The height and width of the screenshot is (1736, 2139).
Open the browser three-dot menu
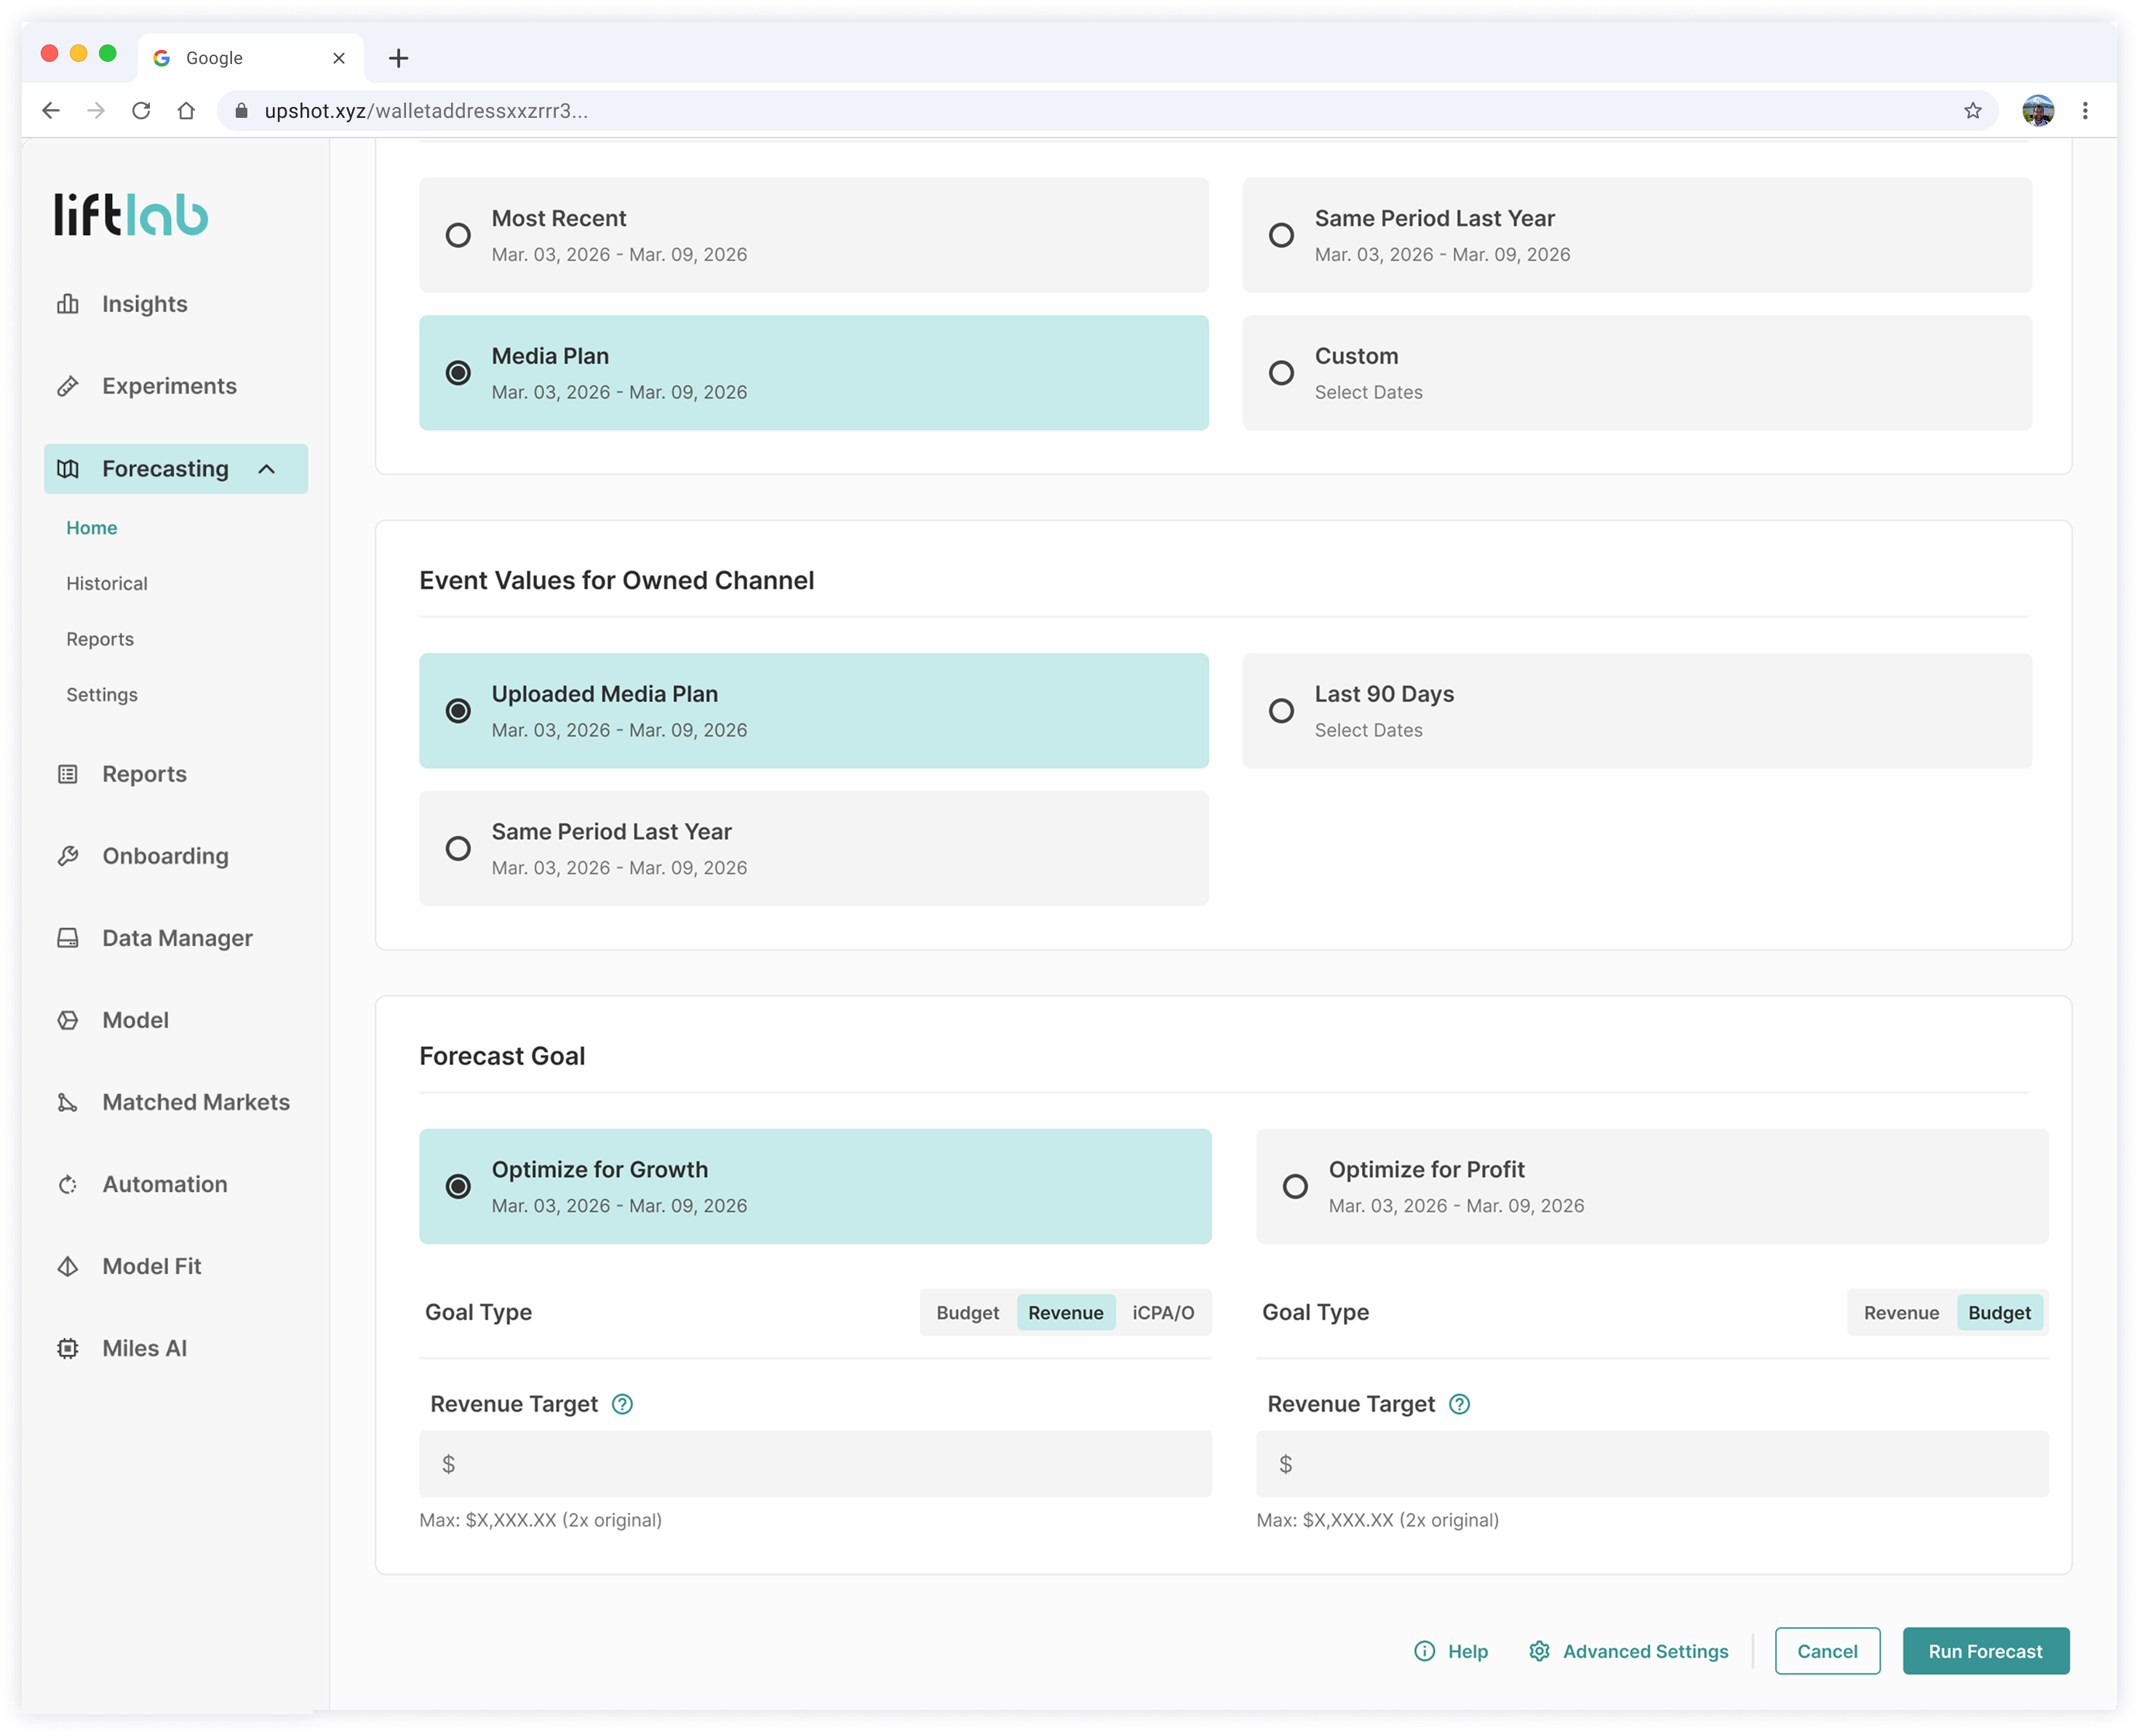2085,111
